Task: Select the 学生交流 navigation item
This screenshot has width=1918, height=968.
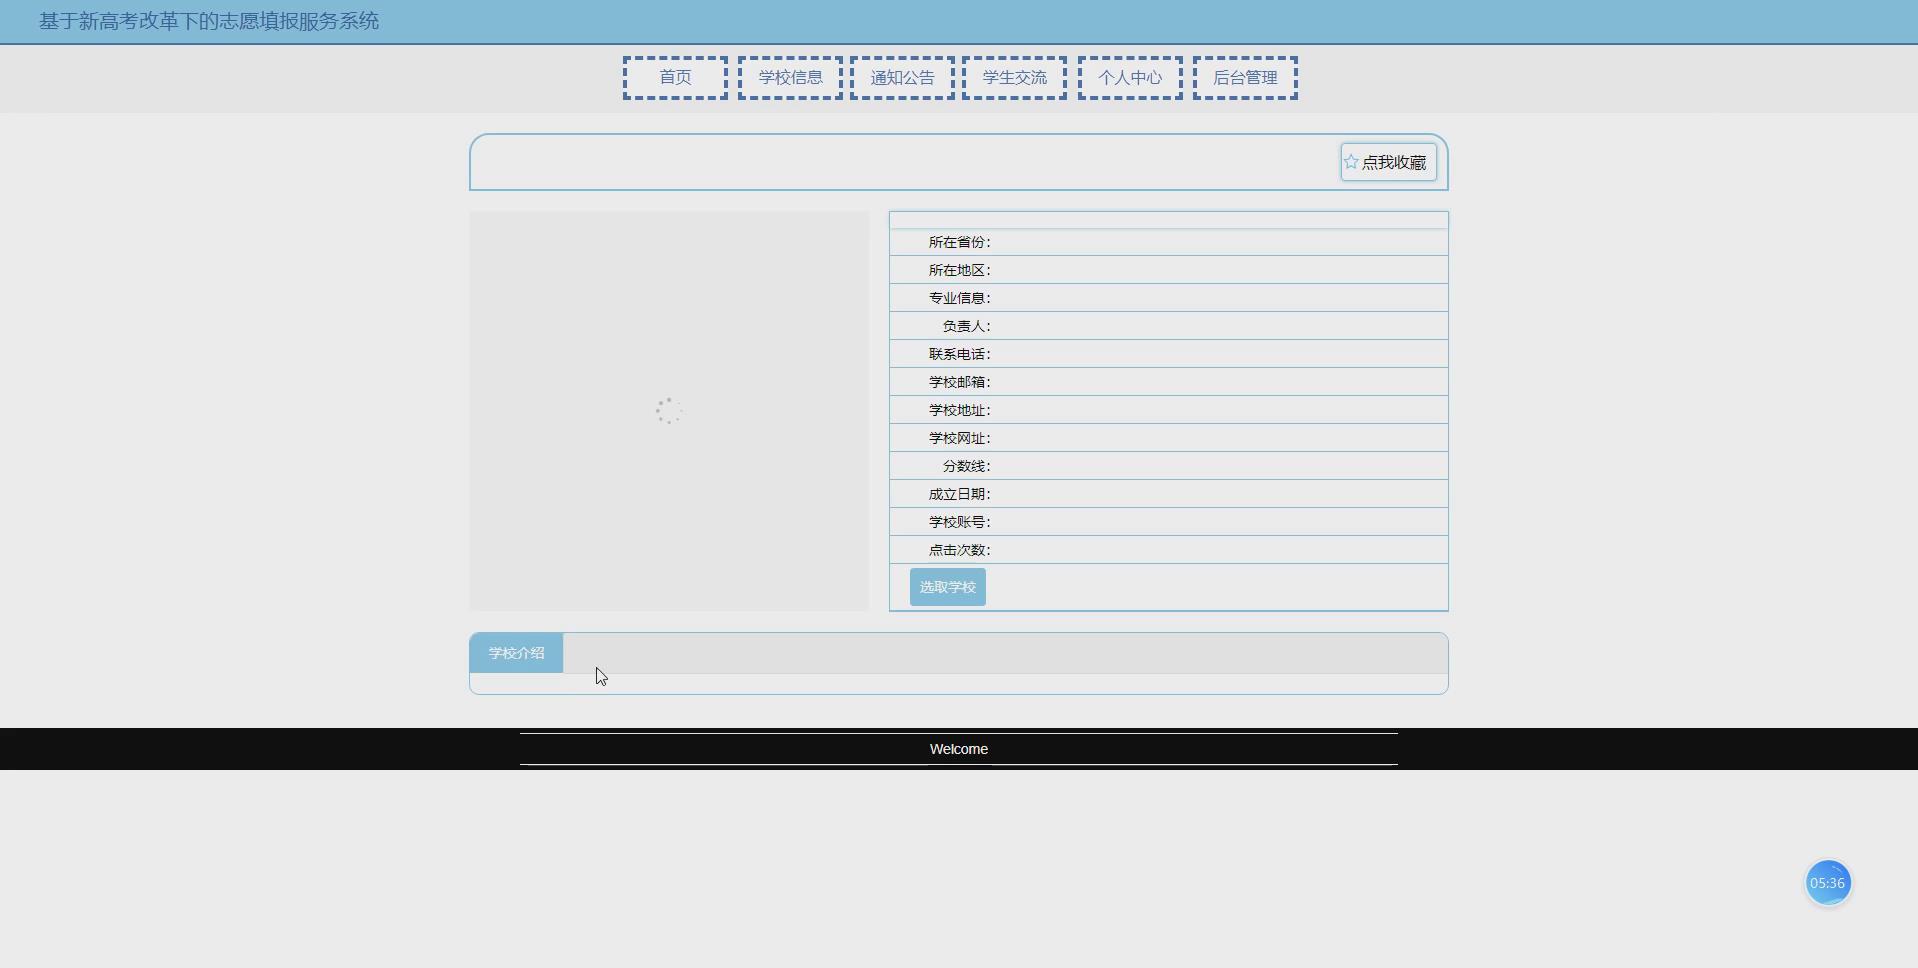Action: click(1014, 78)
